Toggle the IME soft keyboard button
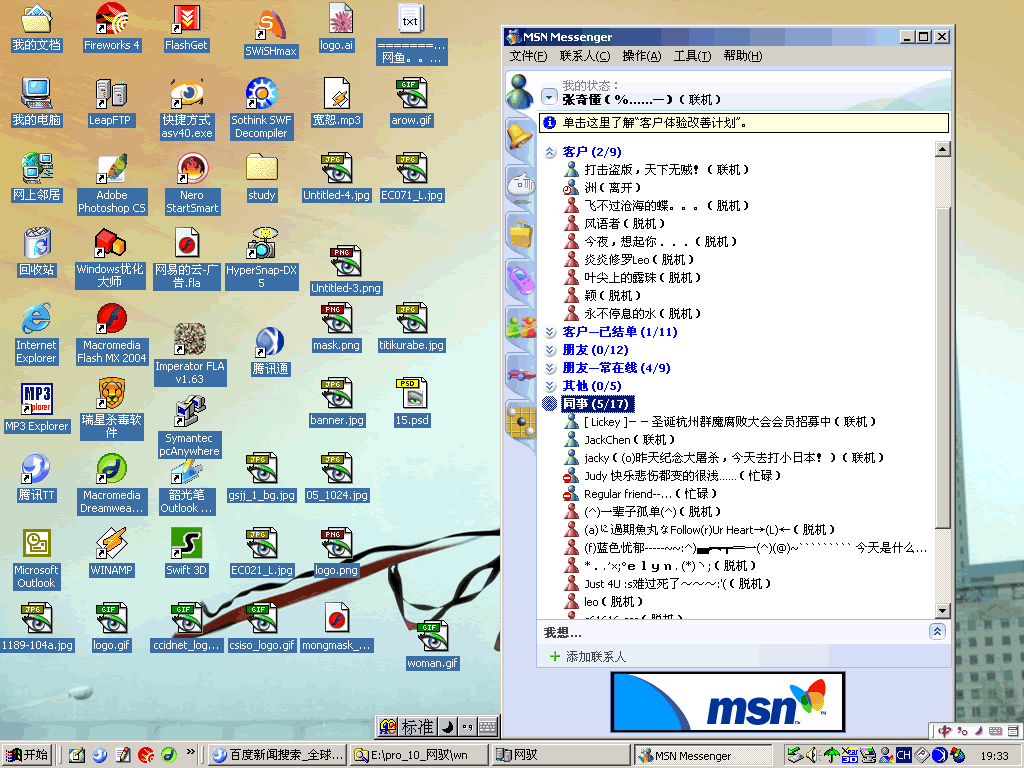The image size is (1024, 768). tap(487, 726)
